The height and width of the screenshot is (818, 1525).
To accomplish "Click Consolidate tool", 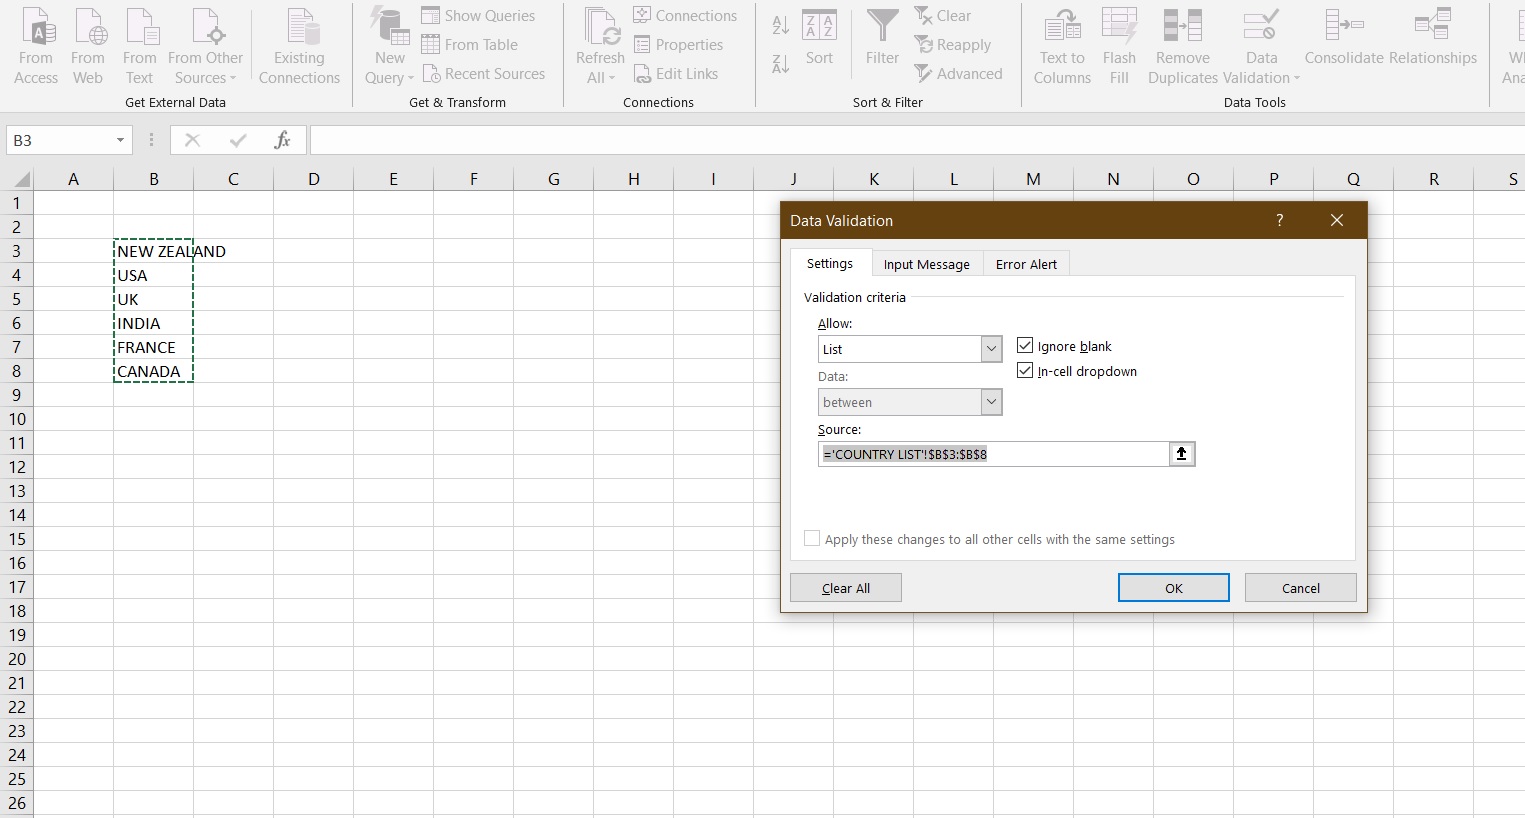I will coord(1344,40).
